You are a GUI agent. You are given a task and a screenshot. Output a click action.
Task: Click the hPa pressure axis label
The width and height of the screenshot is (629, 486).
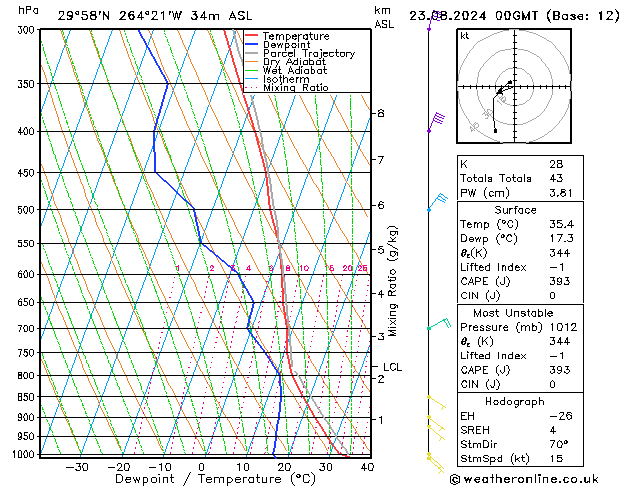pos(28,11)
